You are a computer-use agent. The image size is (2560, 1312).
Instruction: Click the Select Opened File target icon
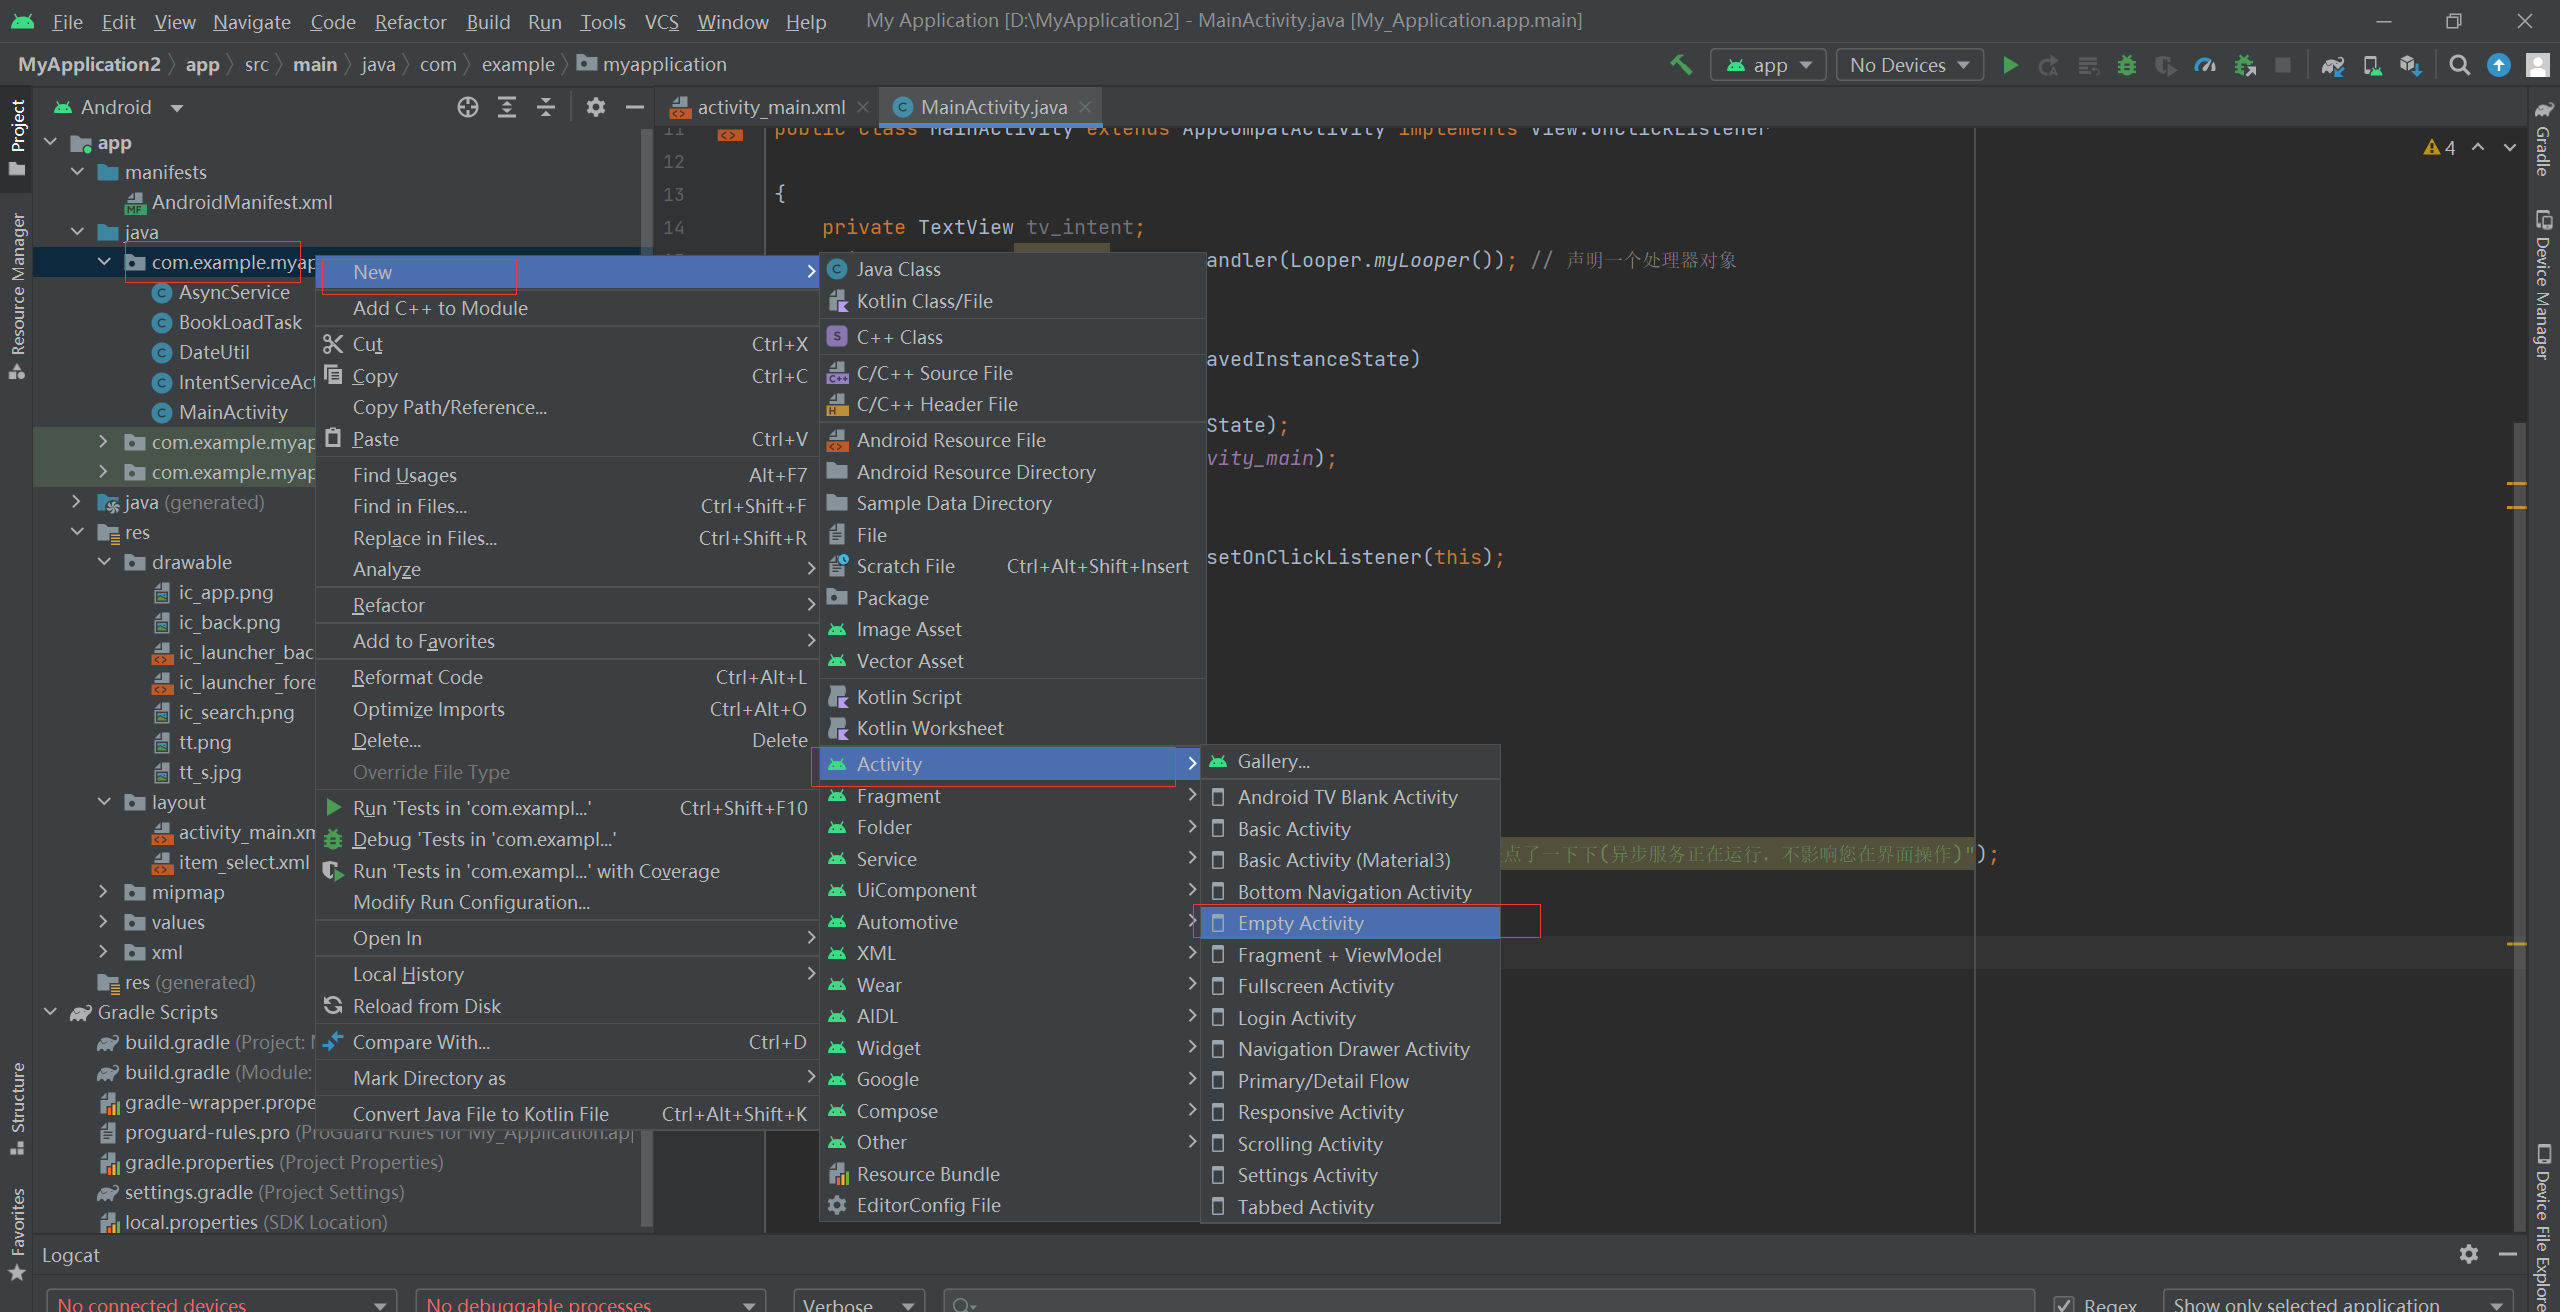point(467,107)
